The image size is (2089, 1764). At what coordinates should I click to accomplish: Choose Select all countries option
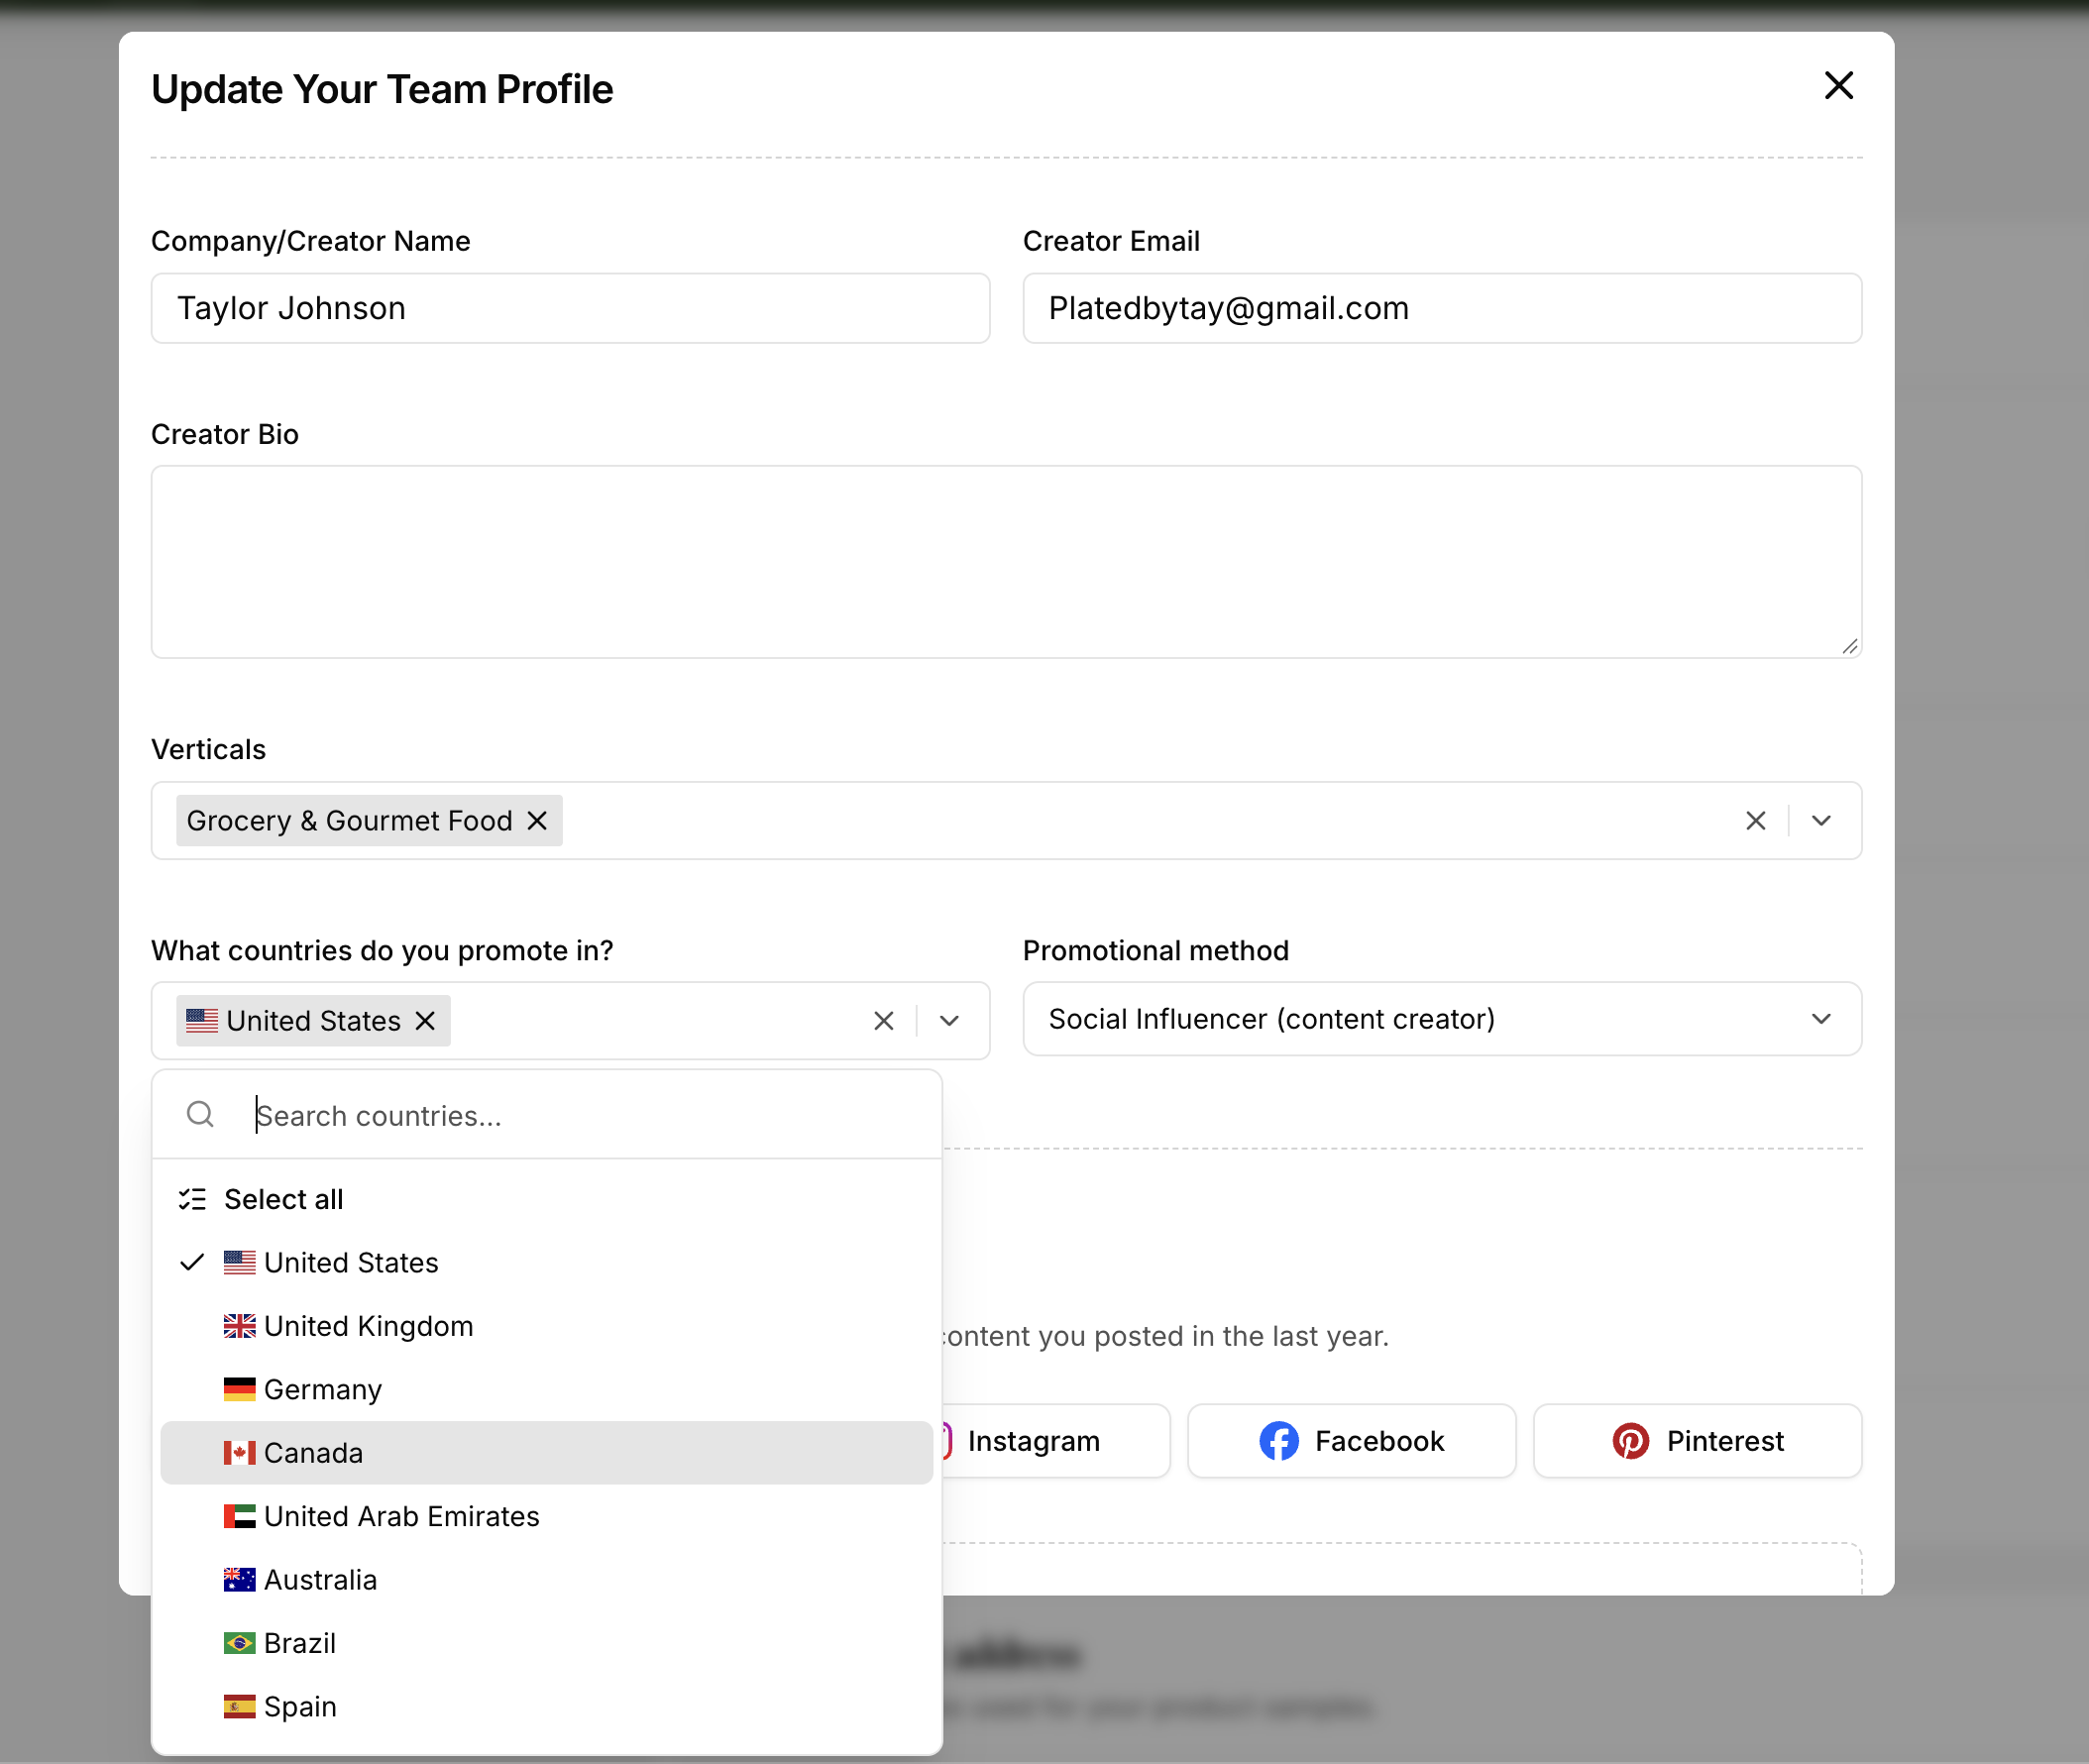tap(547, 1199)
